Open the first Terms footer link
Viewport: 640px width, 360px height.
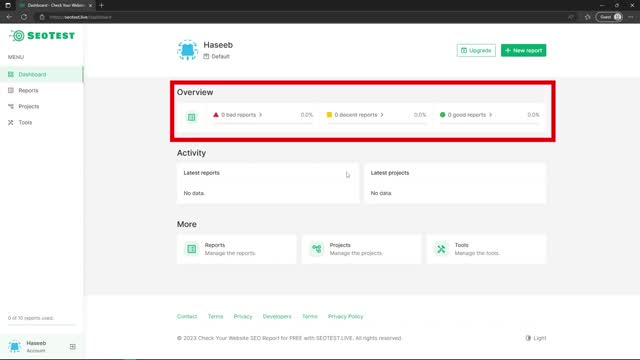tap(216, 316)
